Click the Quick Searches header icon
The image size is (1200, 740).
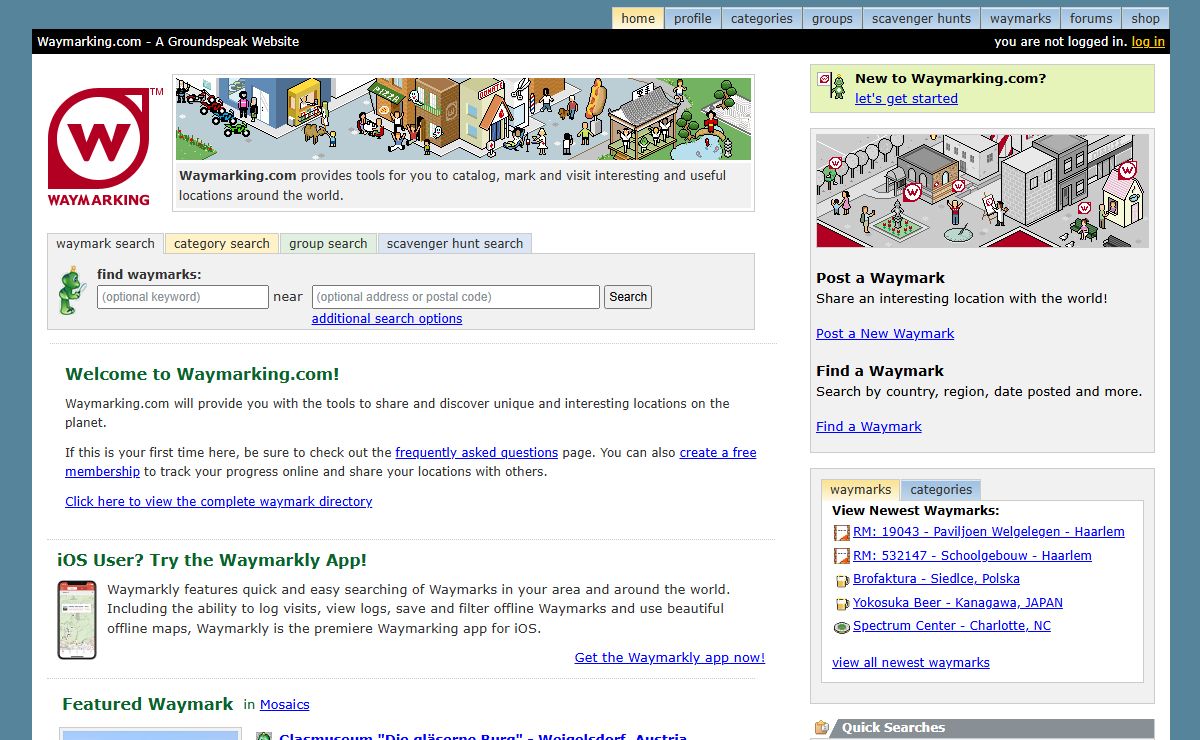[822, 728]
